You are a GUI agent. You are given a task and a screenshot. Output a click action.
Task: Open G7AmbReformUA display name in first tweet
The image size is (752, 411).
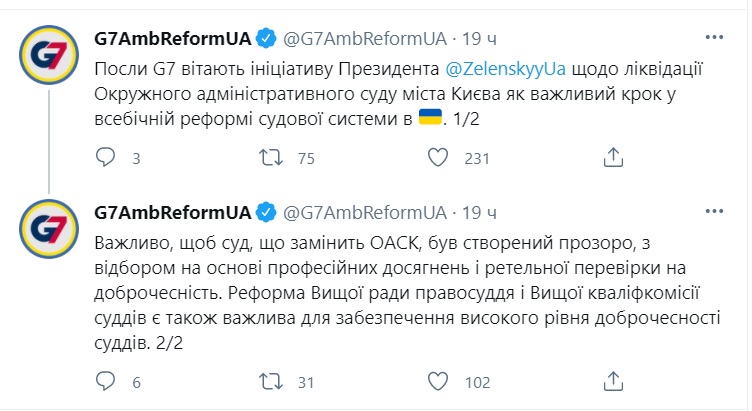click(171, 40)
